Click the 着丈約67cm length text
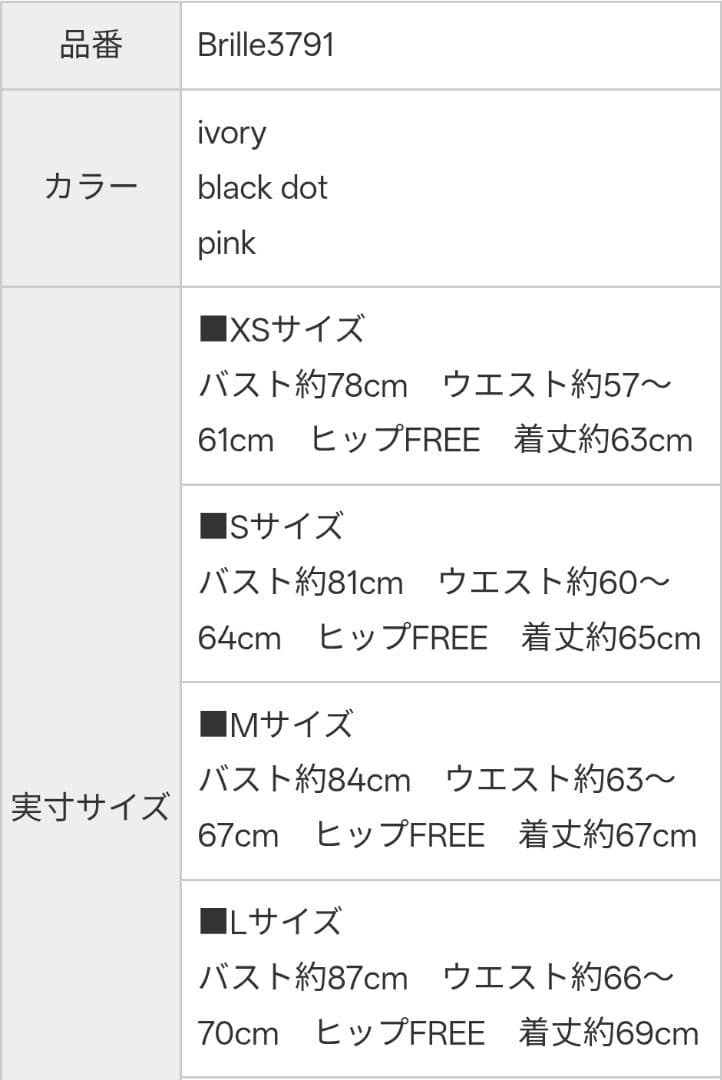Image resolution: width=722 pixels, height=1080 pixels. click(x=607, y=835)
